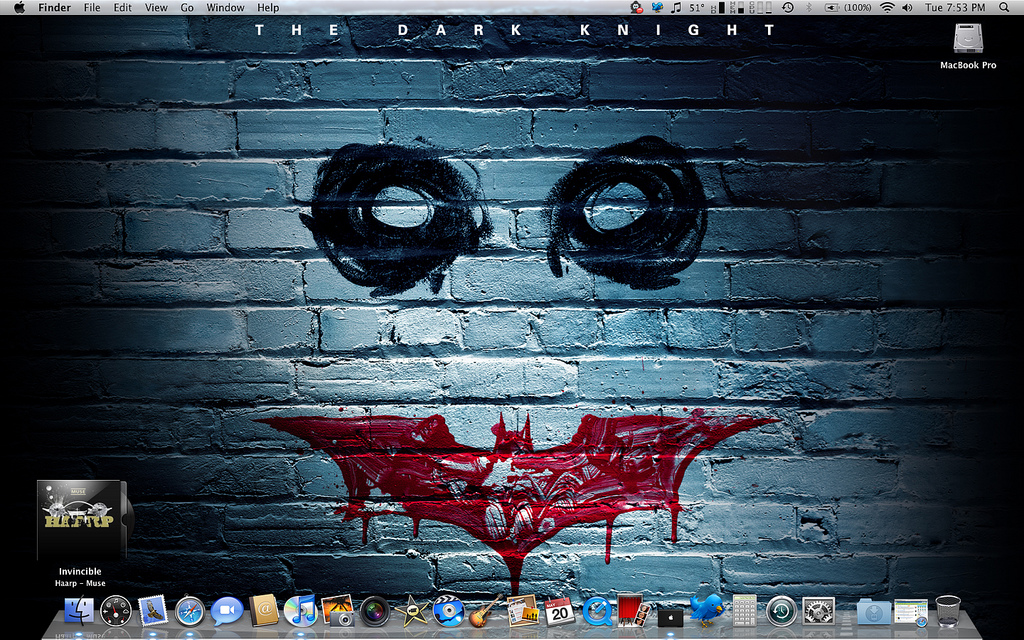The width and height of the screenshot is (1024, 640).
Task: Launch the blue Twitter bird app in Dock
Action: 707,609
